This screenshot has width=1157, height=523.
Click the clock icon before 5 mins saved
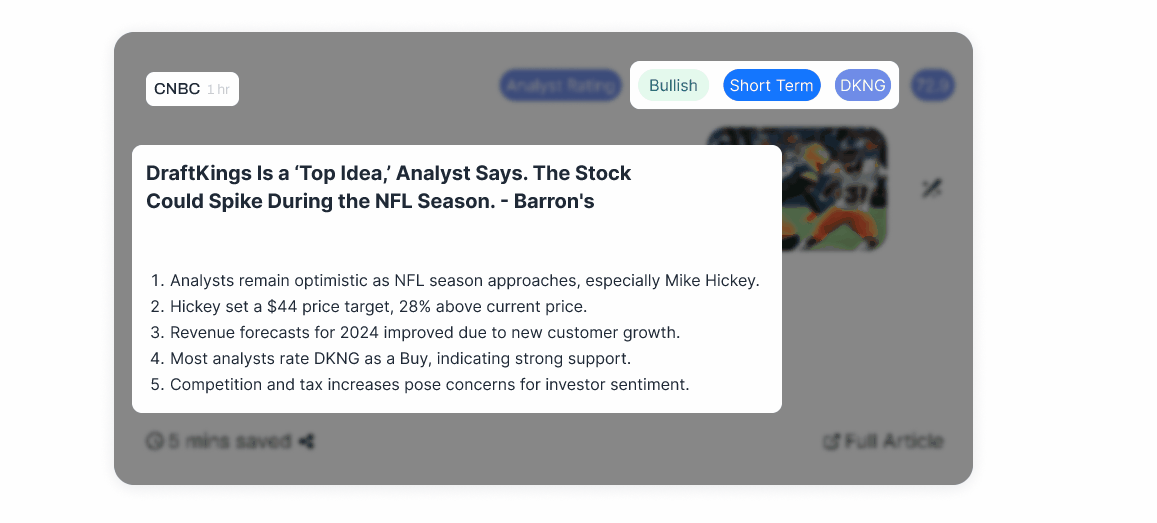click(x=154, y=442)
